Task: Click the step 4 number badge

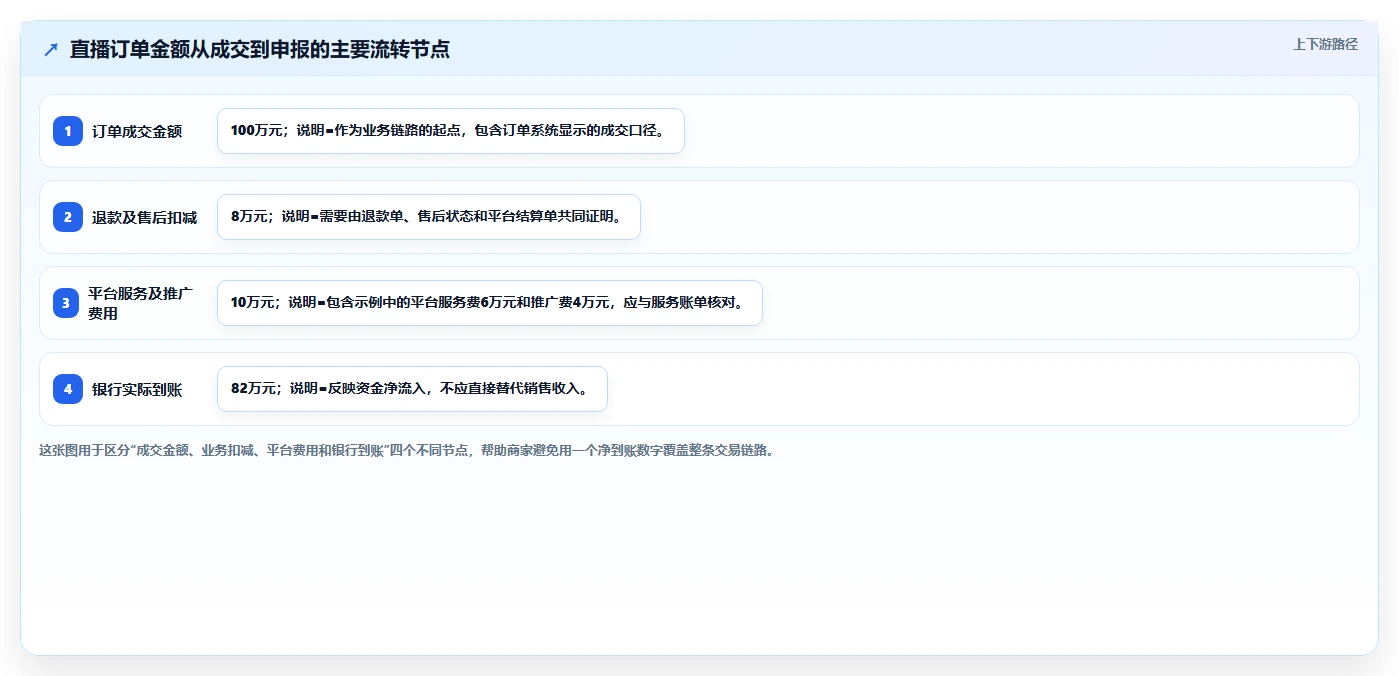Action: 68,389
